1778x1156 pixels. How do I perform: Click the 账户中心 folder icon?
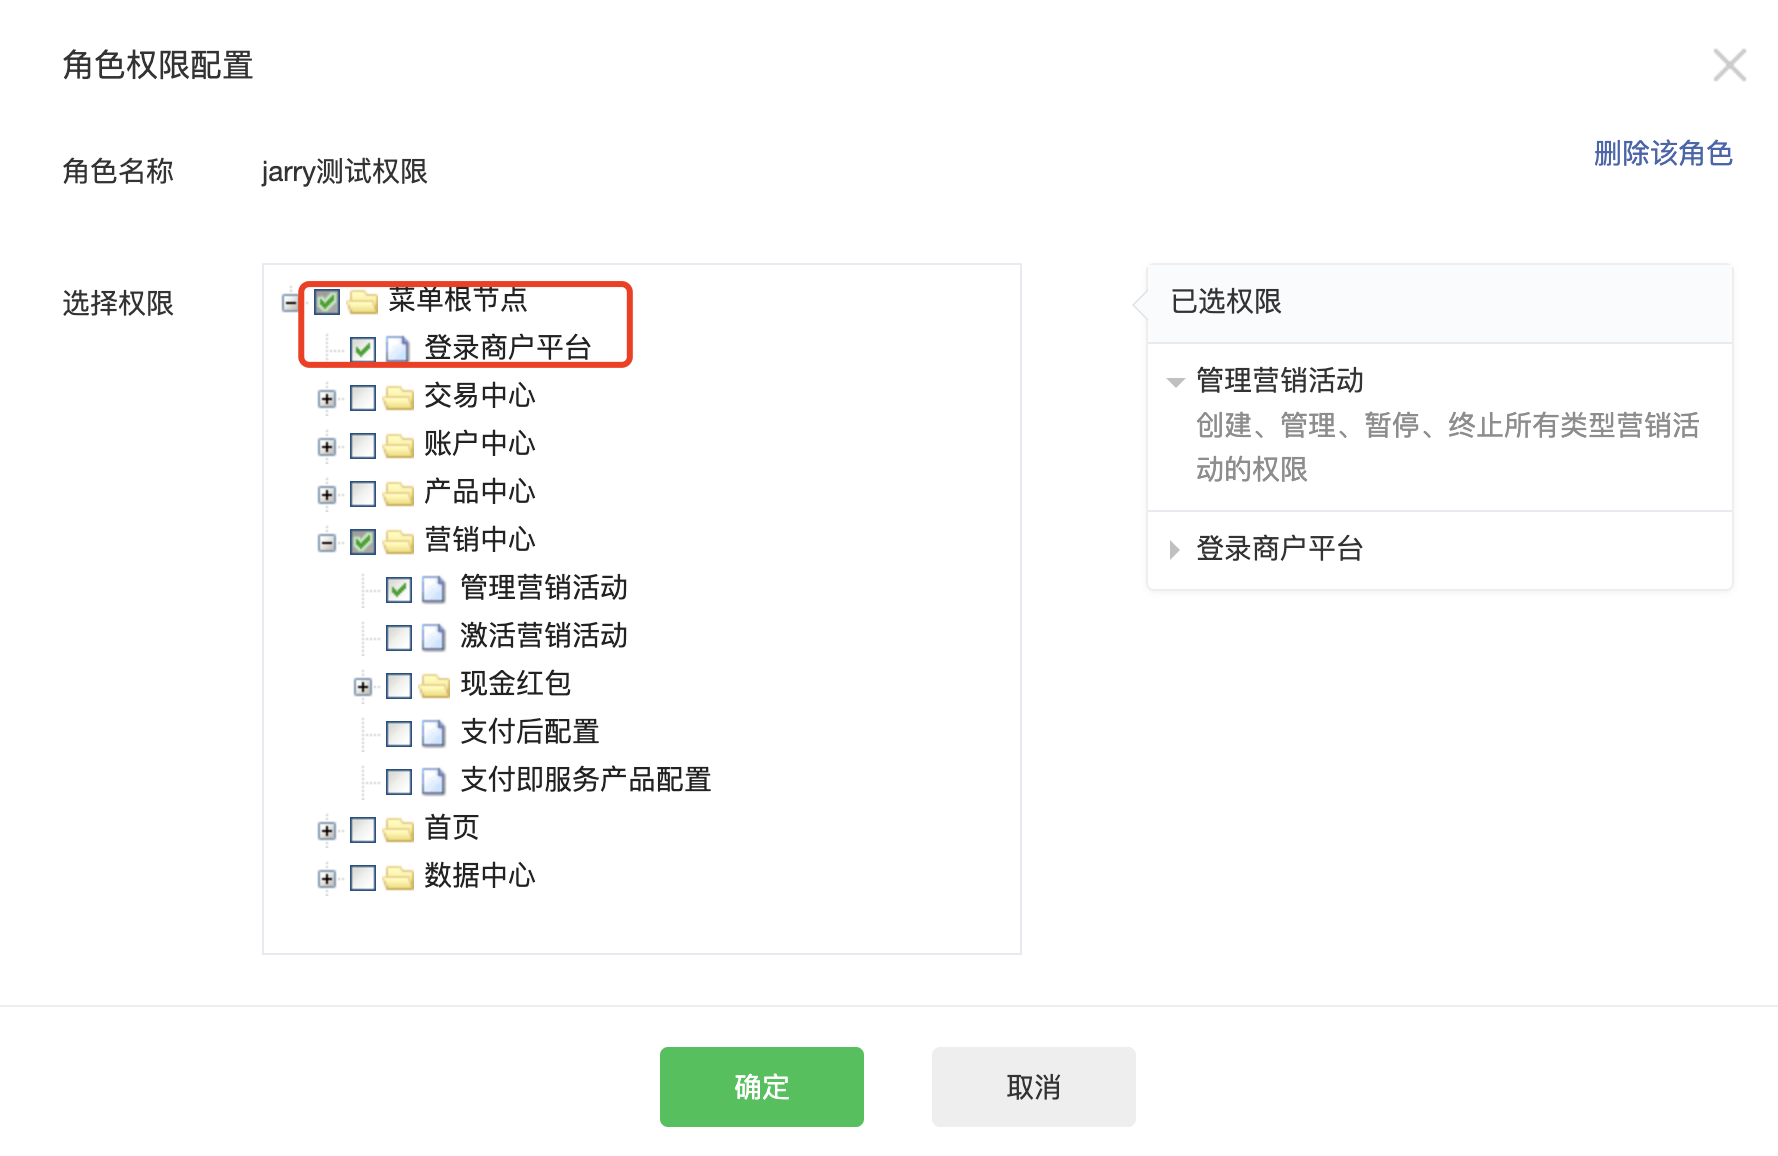399,446
